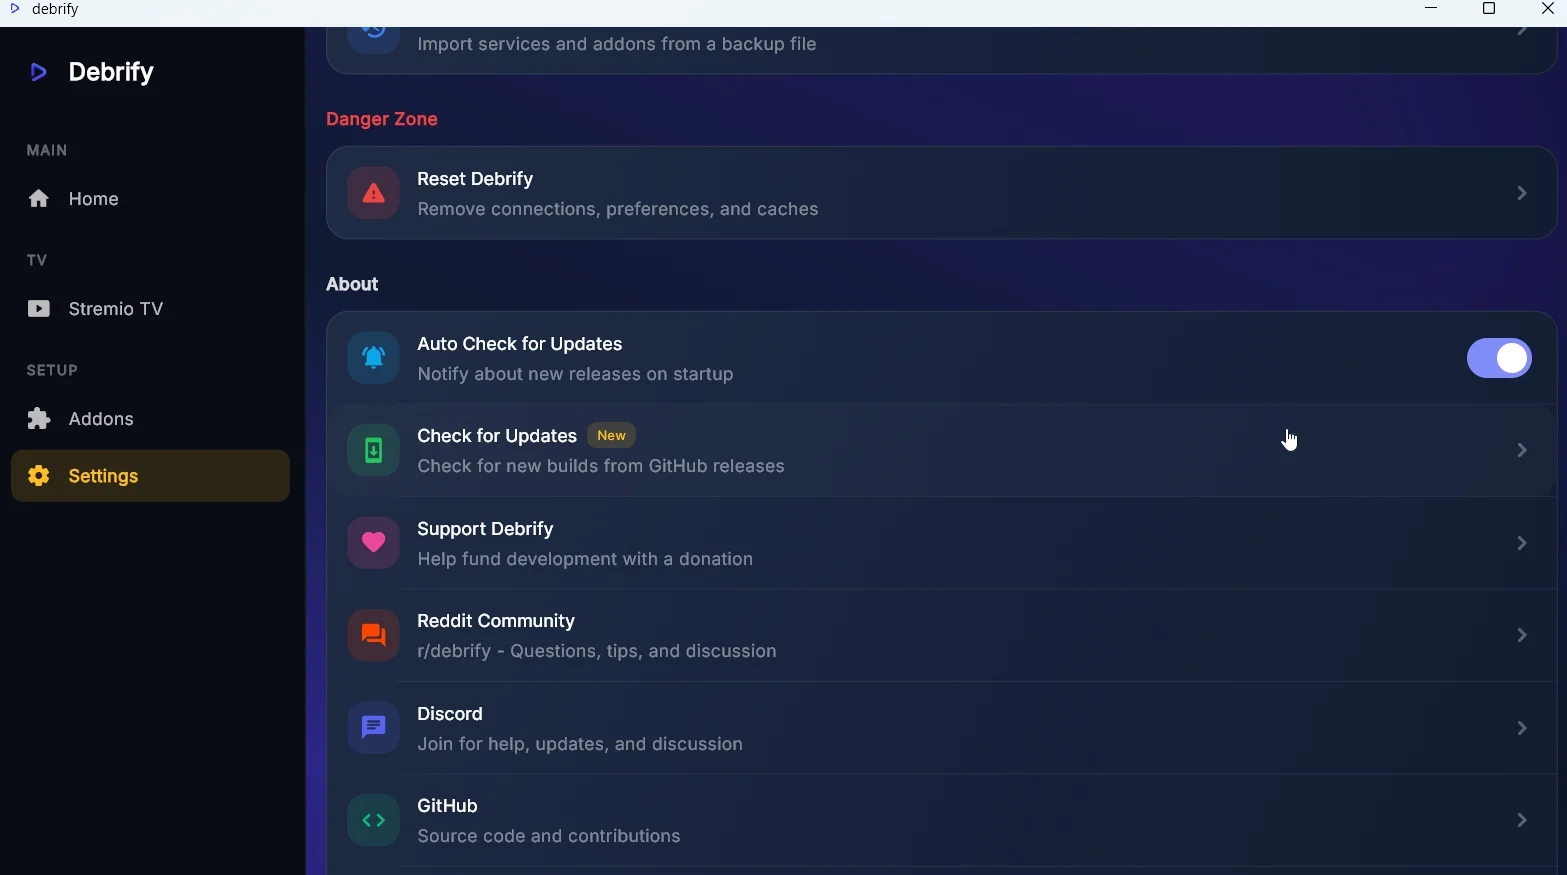Click 'Check for new builds from GitHub releases'
The width and height of the screenshot is (1567, 875).
coord(601,468)
